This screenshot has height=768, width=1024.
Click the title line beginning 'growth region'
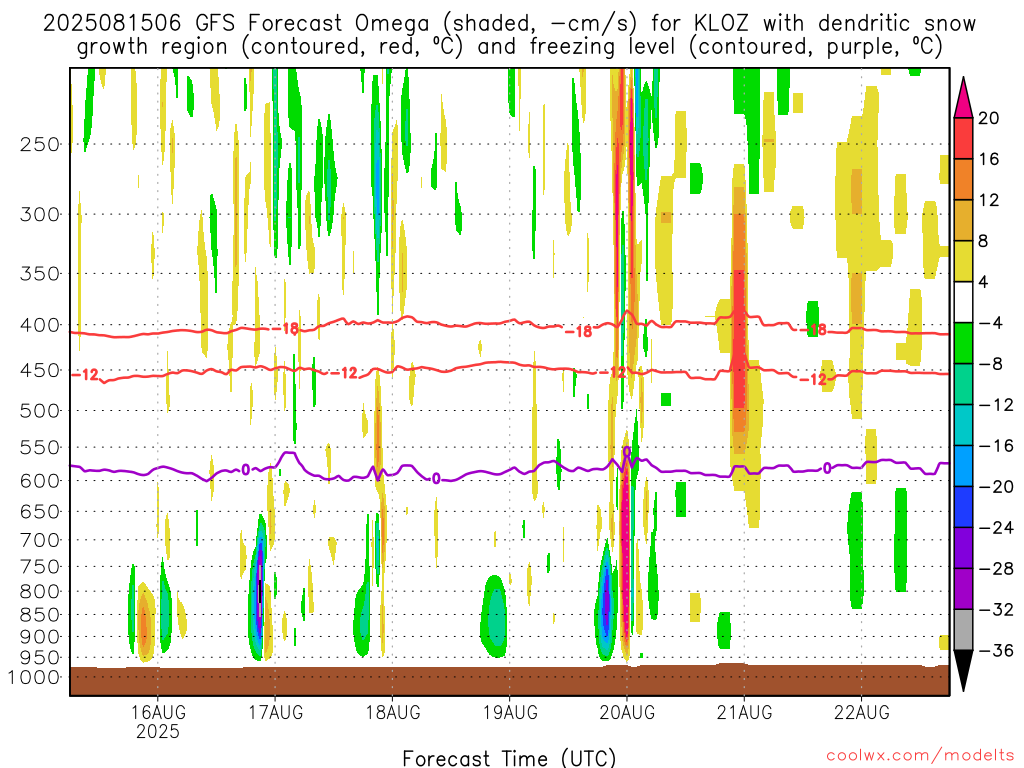coord(509,47)
